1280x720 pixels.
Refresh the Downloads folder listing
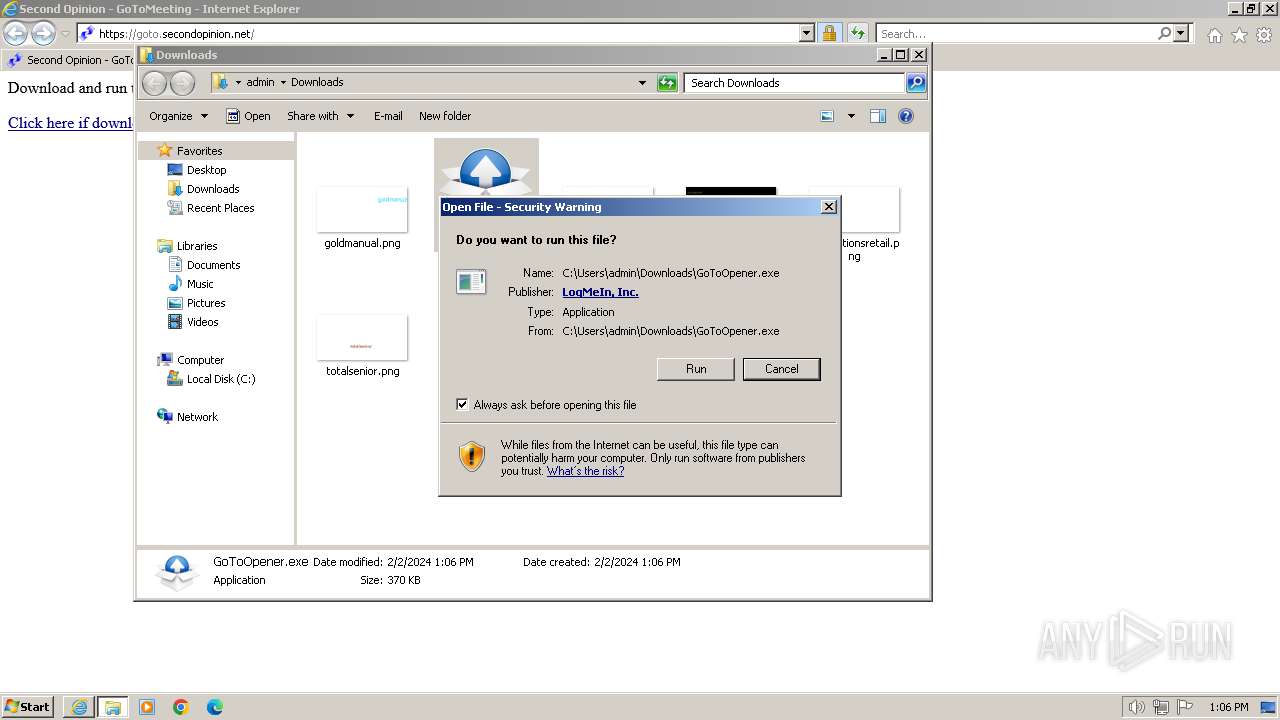tap(667, 83)
